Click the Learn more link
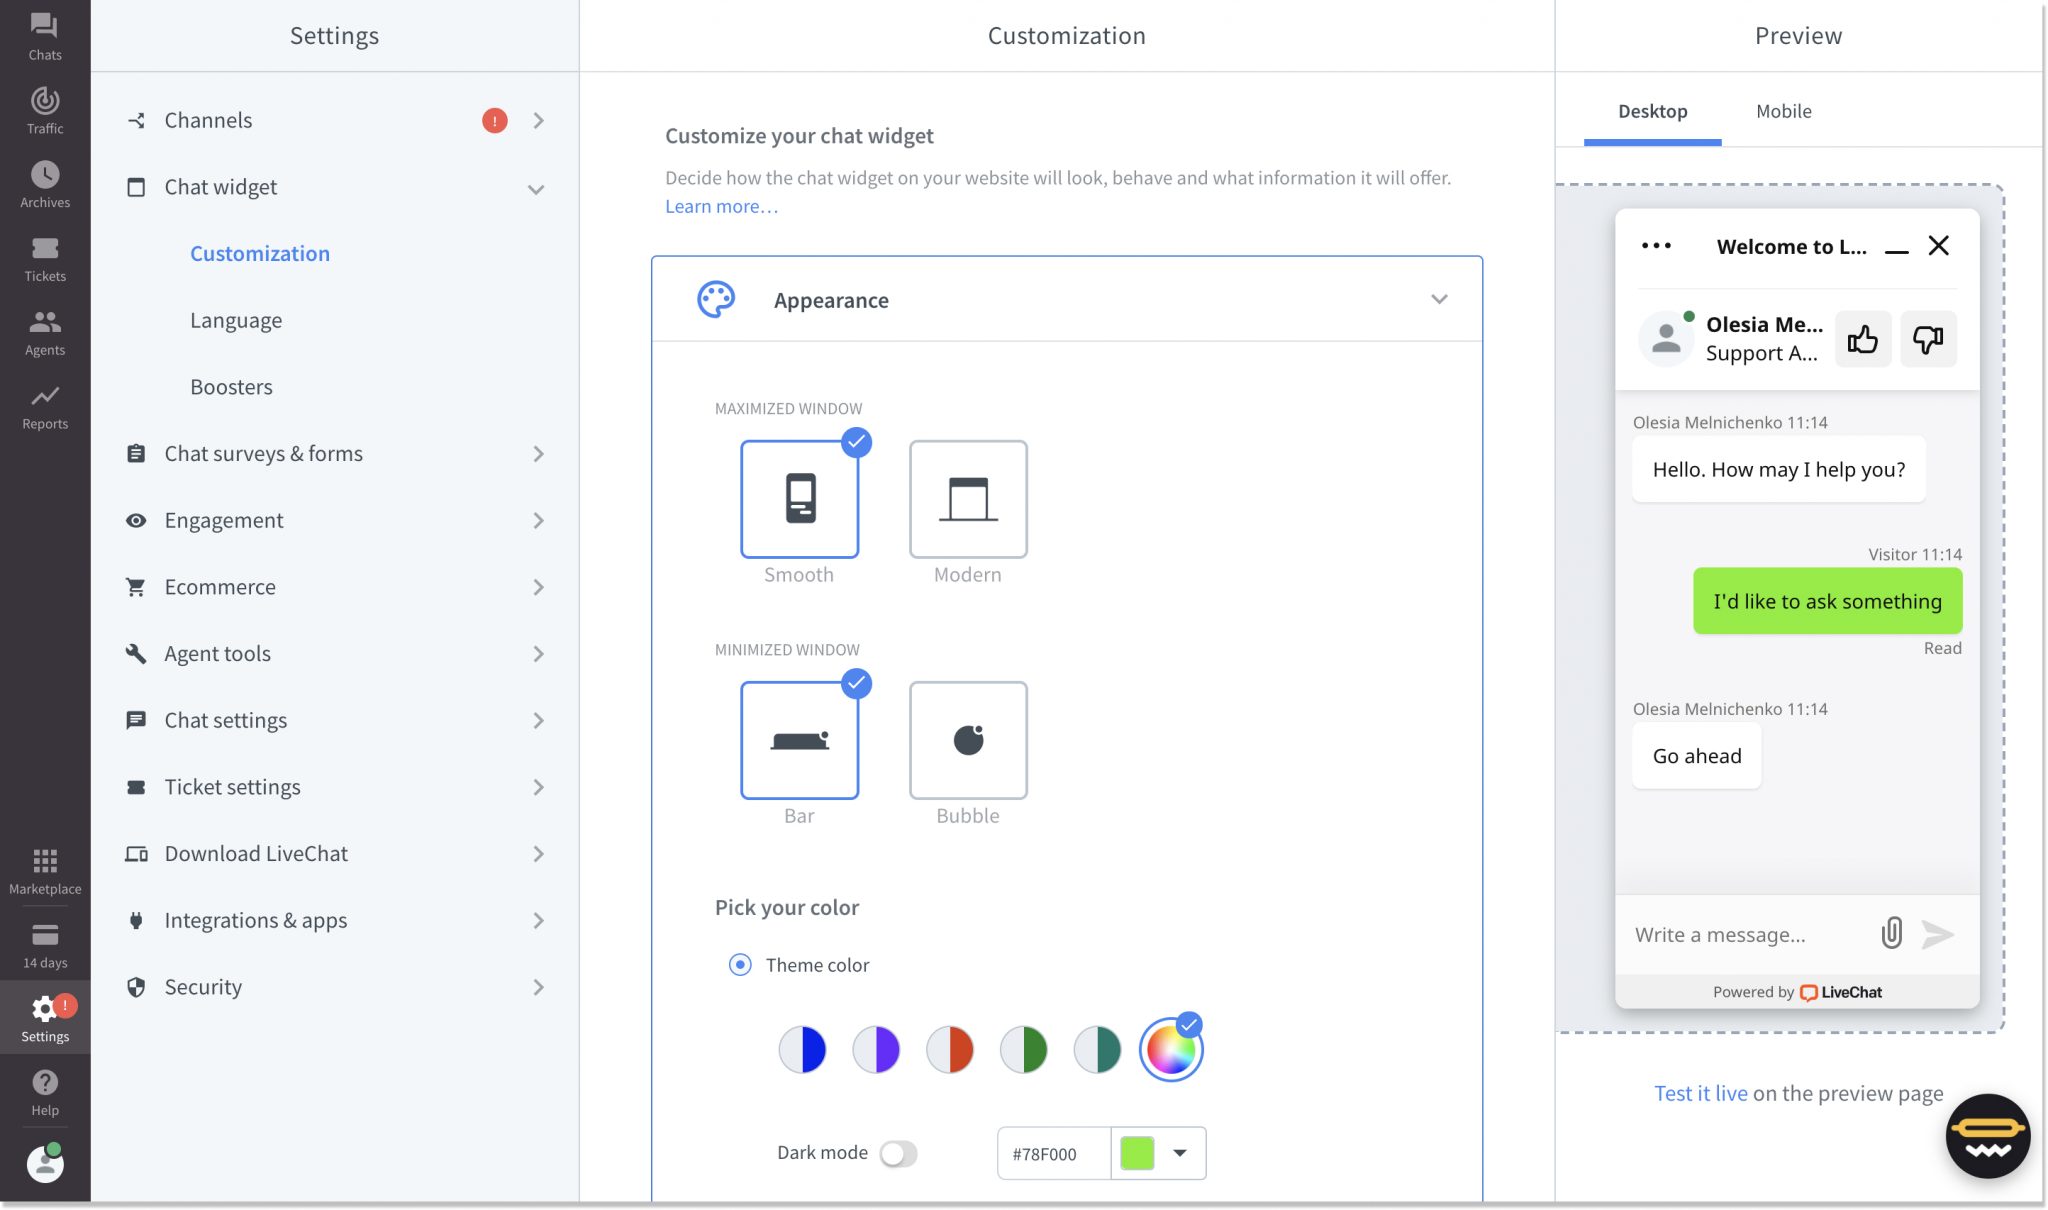 click(720, 206)
